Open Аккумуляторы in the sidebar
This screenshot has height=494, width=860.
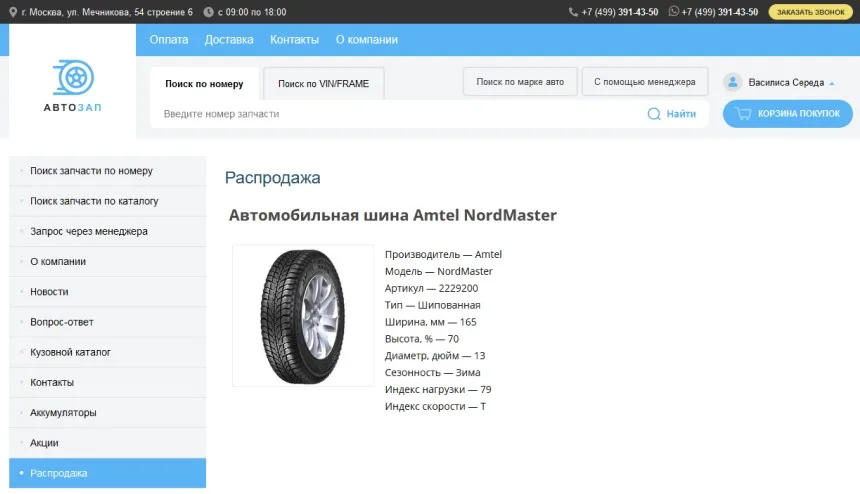point(108,412)
